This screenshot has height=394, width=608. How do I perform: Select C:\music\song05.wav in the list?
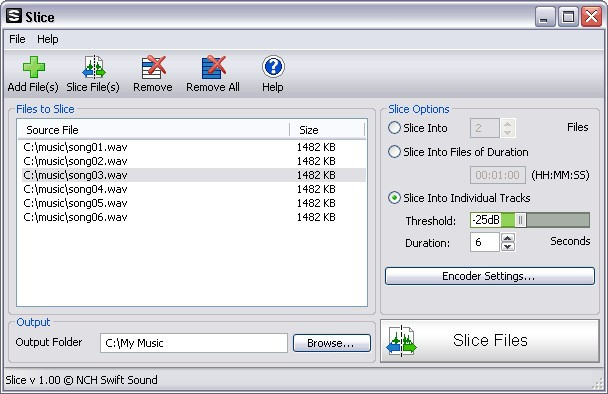pos(194,203)
